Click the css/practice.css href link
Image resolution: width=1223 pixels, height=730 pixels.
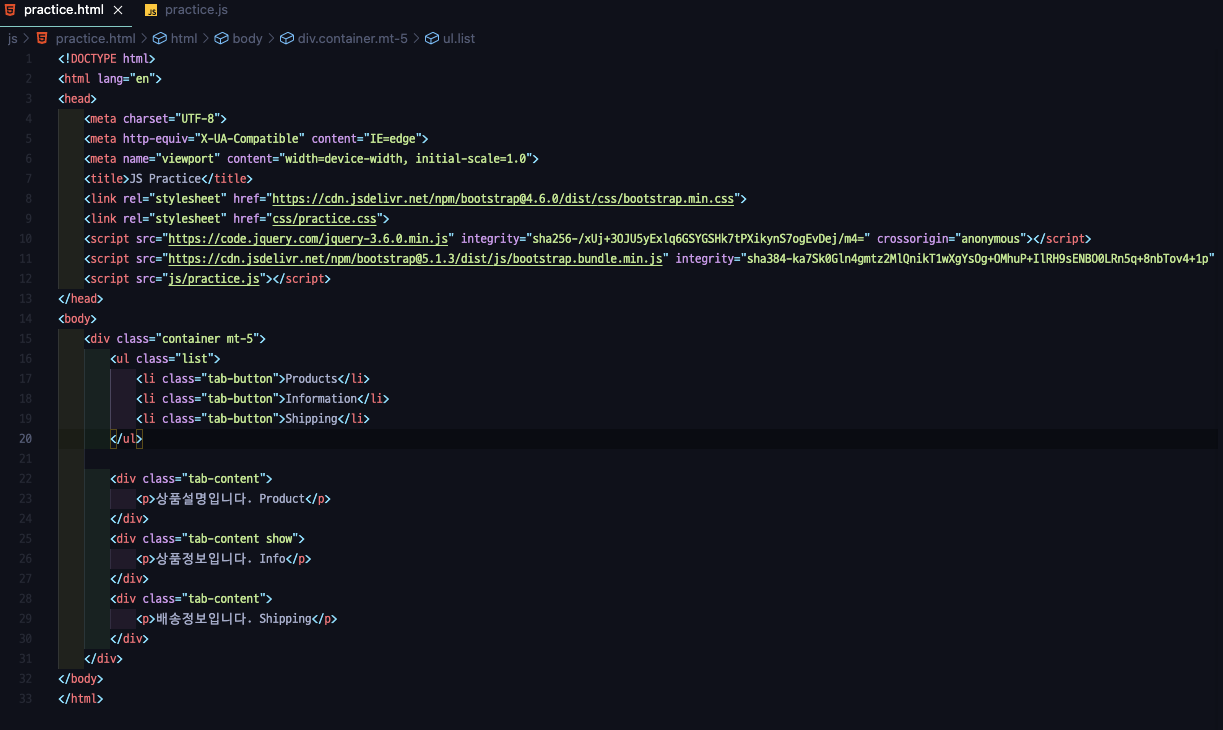(x=325, y=218)
